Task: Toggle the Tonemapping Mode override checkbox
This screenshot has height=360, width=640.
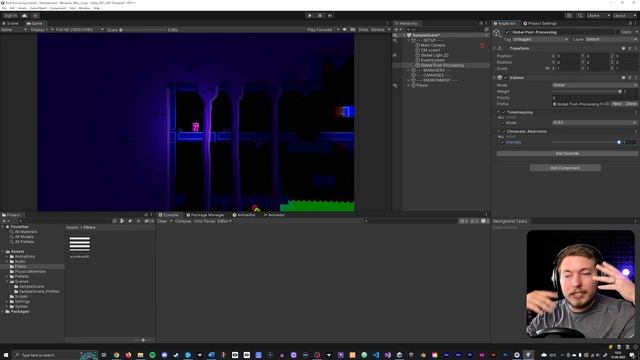Action: pos(502,122)
